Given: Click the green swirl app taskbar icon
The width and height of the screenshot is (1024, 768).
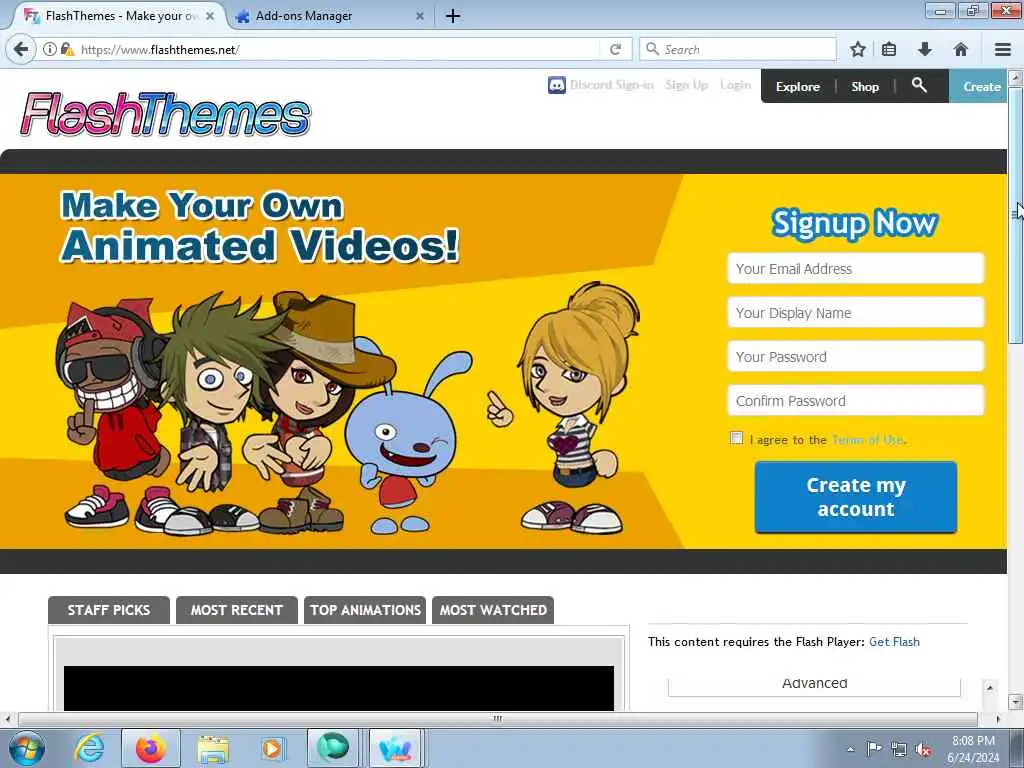Looking at the screenshot, I should (x=333, y=748).
